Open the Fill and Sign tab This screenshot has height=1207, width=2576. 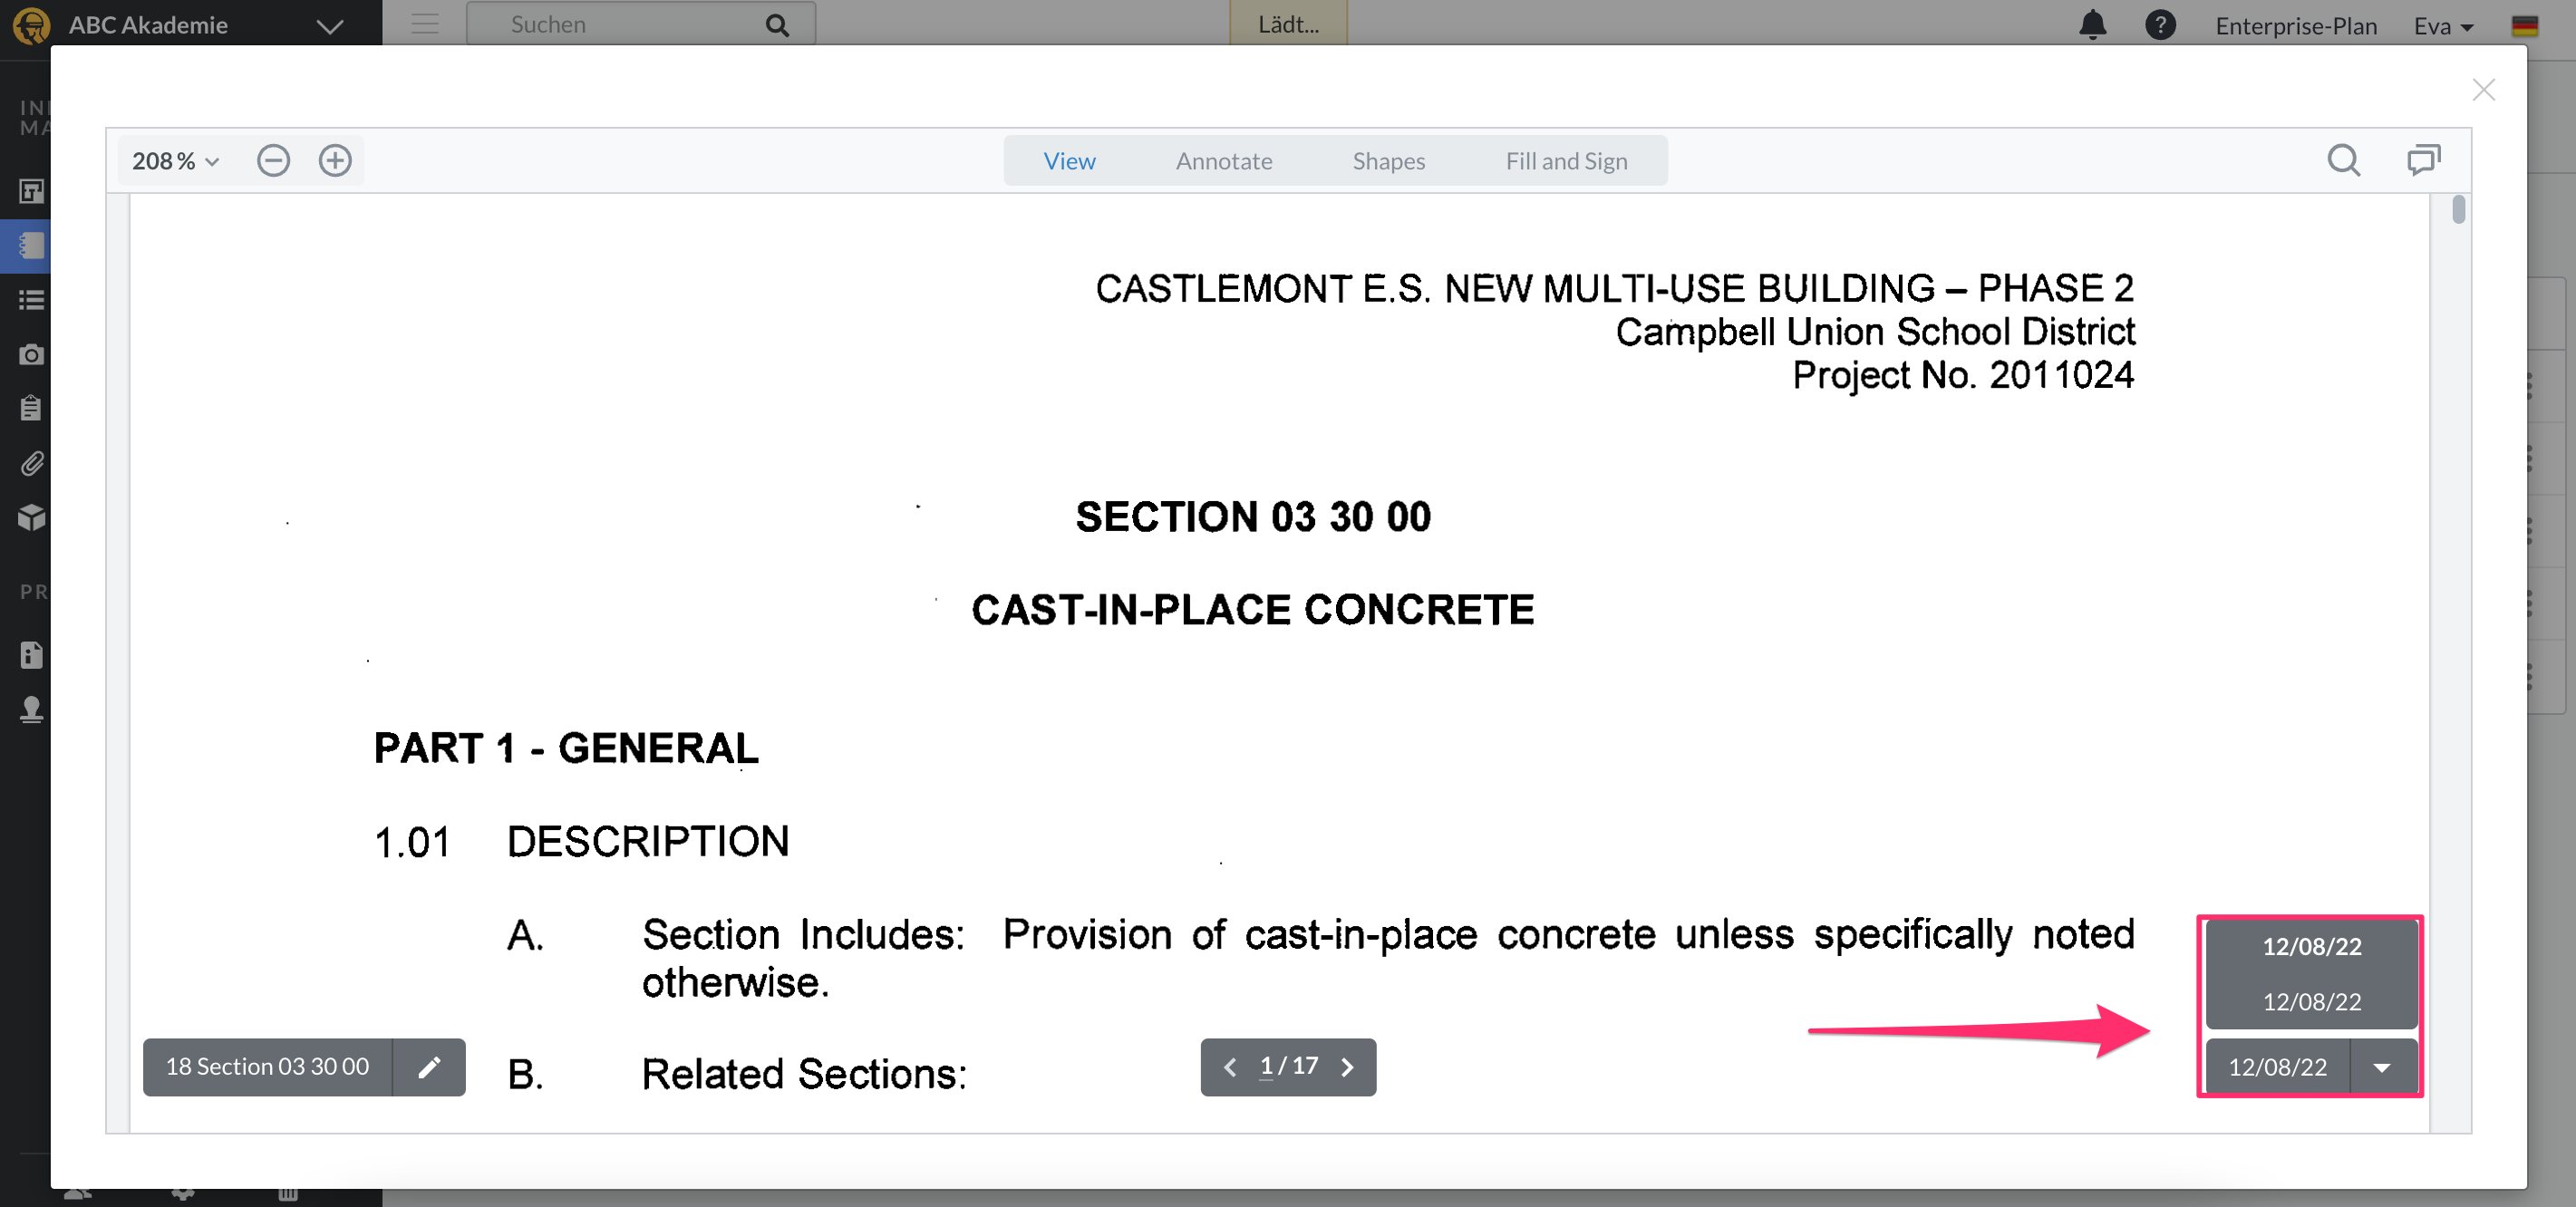tap(1566, 161)
